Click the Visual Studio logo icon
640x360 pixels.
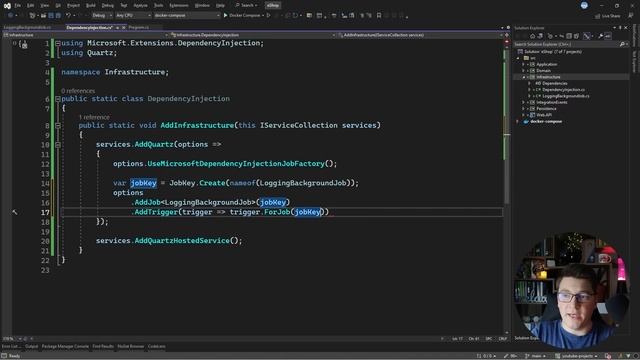pos(7,6)
